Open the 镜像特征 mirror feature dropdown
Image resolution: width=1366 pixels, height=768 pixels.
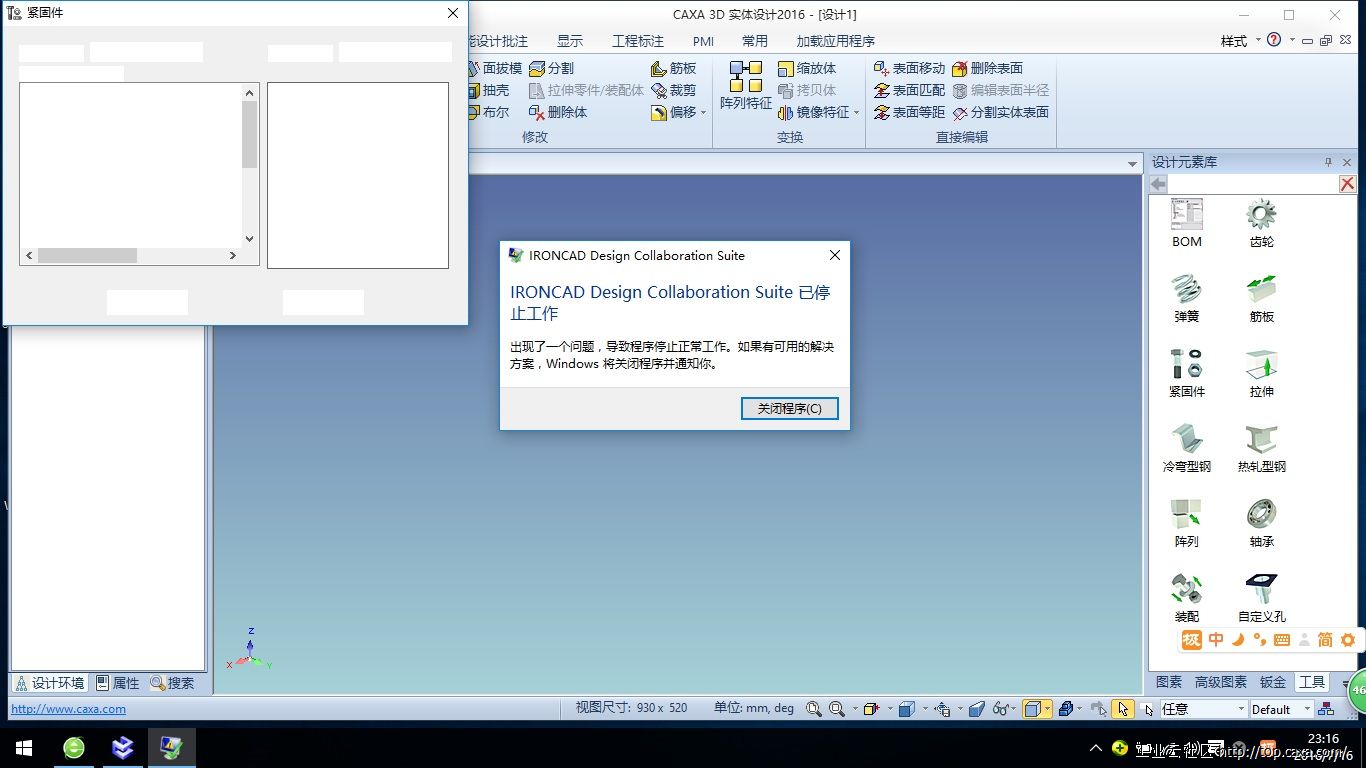[857, 113]
